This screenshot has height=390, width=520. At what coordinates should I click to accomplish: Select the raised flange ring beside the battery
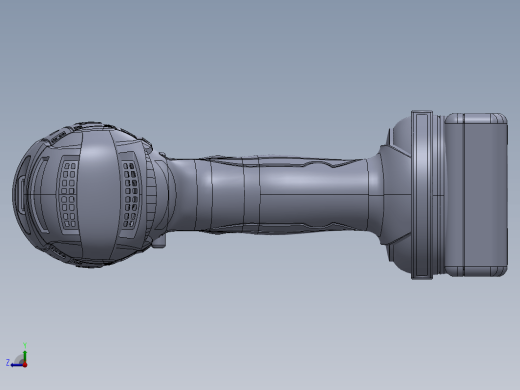pos(422,195)
